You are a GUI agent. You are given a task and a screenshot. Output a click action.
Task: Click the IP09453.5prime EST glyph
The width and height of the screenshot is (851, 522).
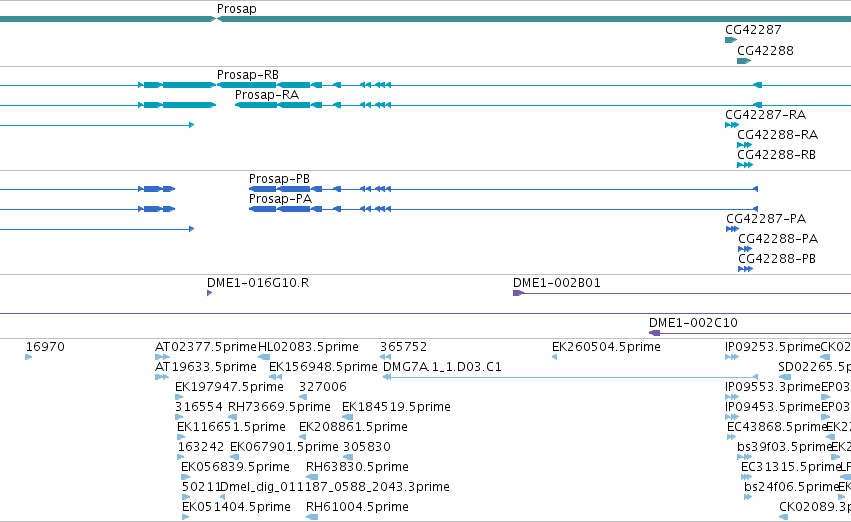[732, 417]
